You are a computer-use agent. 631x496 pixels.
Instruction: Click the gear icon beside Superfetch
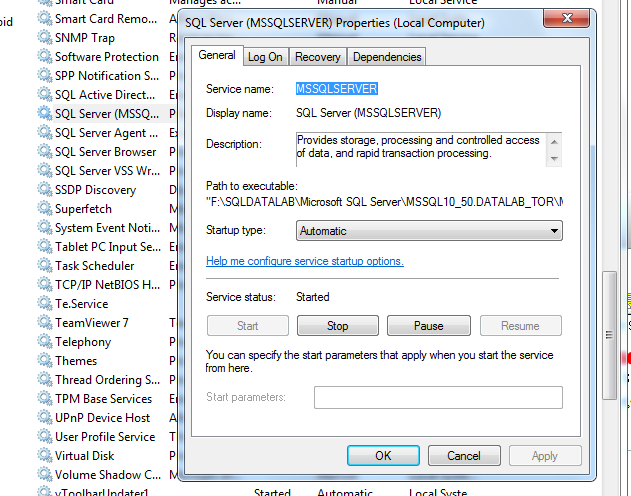click(45, 209)
